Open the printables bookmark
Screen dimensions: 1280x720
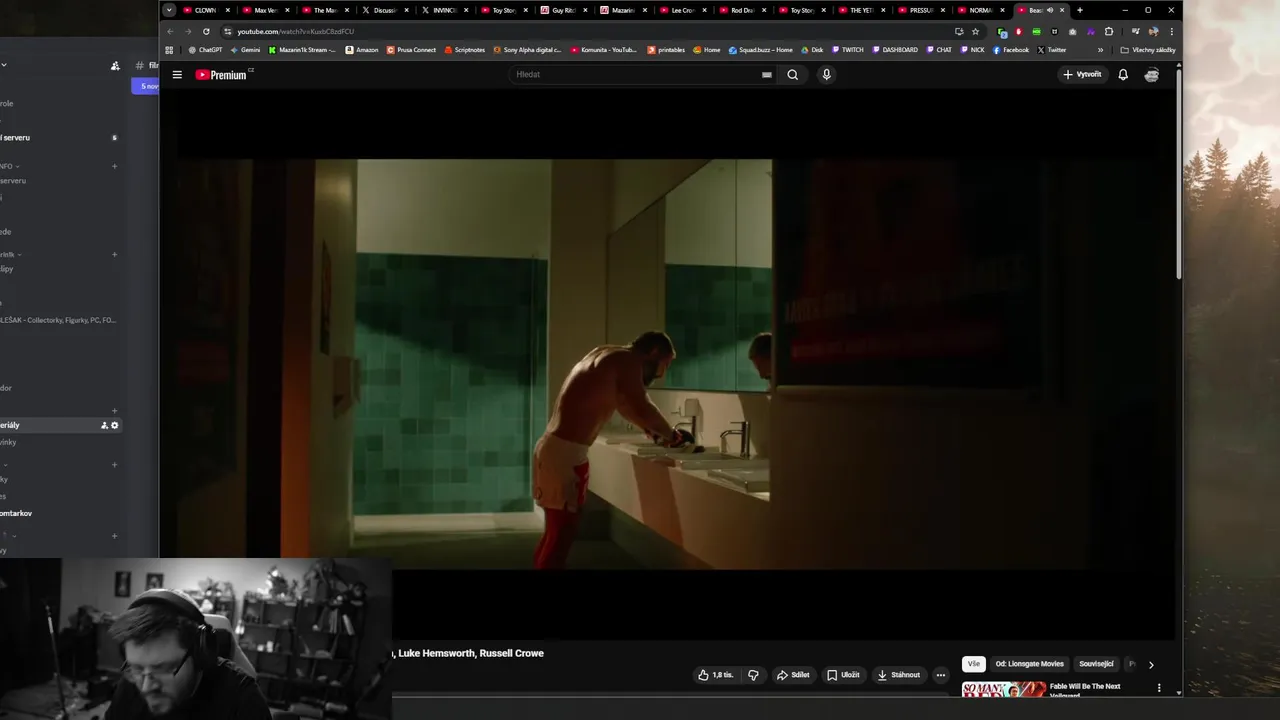(x=666, y=50)
